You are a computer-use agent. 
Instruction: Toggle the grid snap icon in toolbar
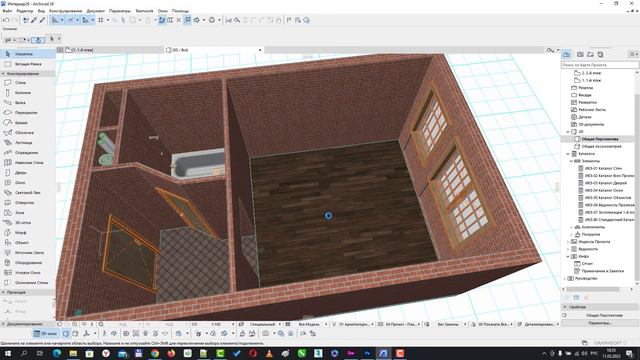[100, 20]
